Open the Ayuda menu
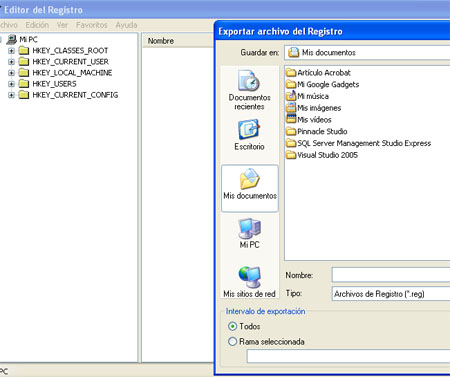 coord(126,25)
